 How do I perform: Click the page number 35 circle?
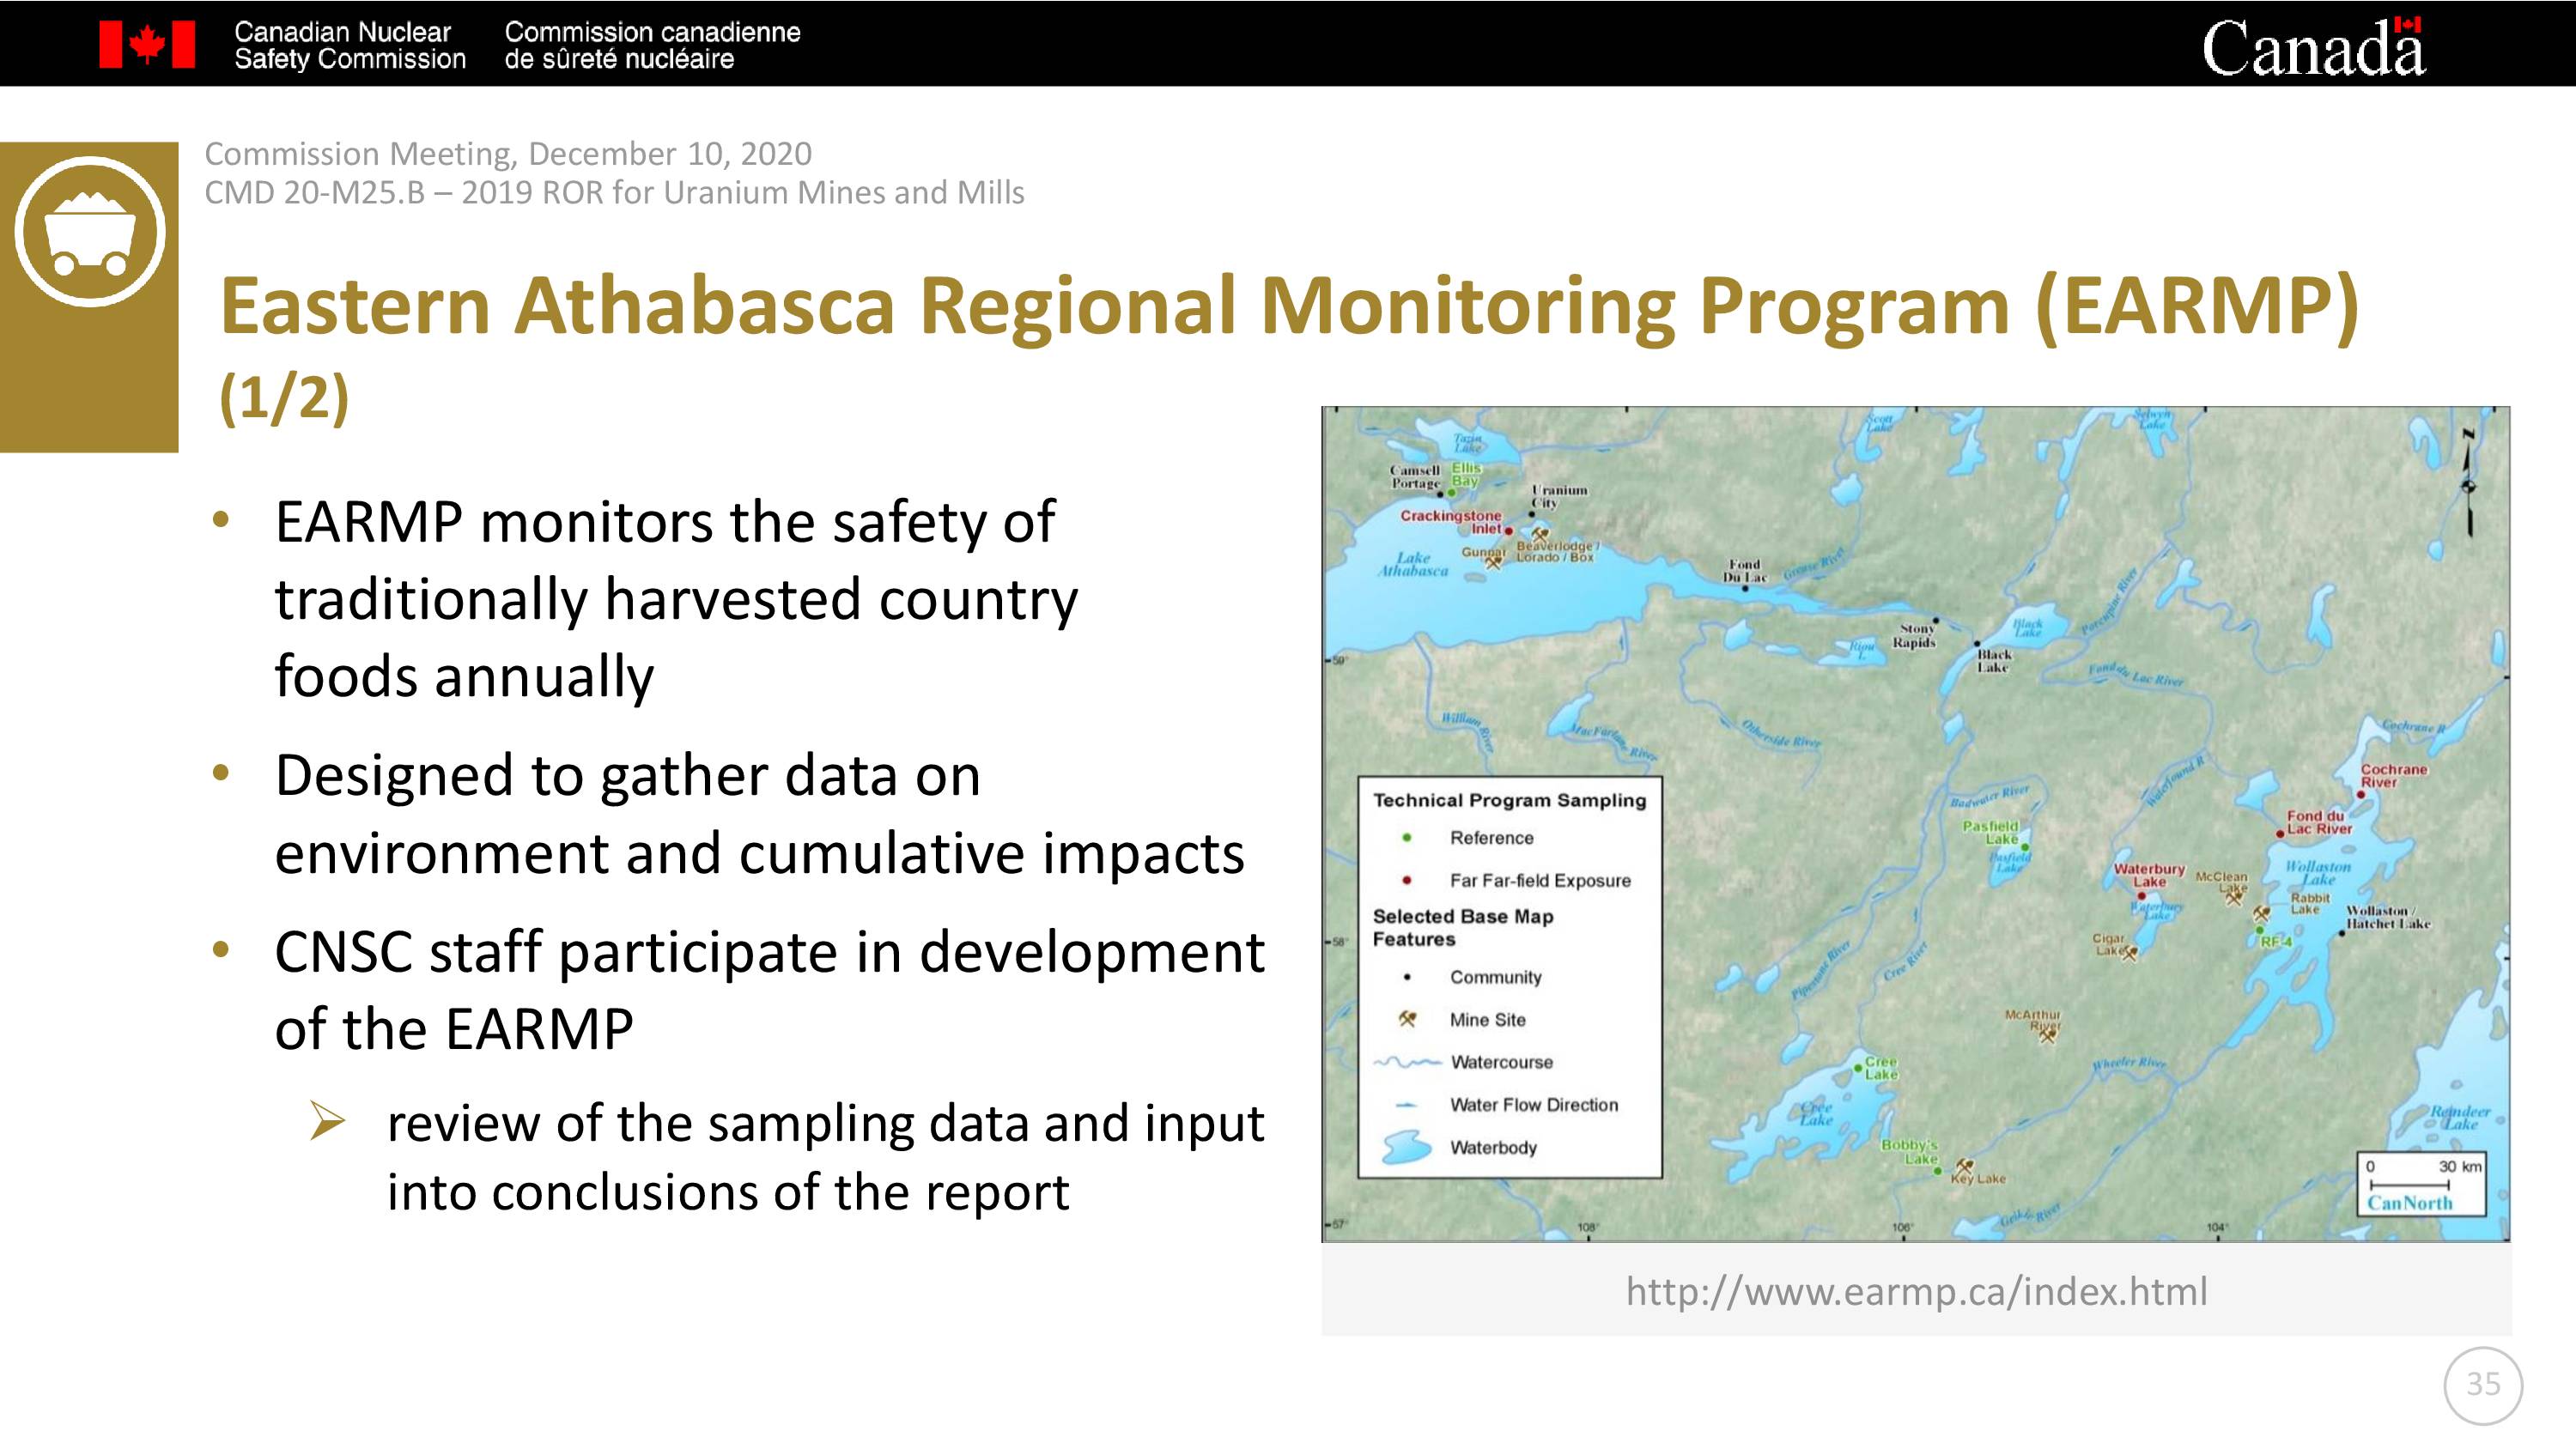(2483, 1384)
